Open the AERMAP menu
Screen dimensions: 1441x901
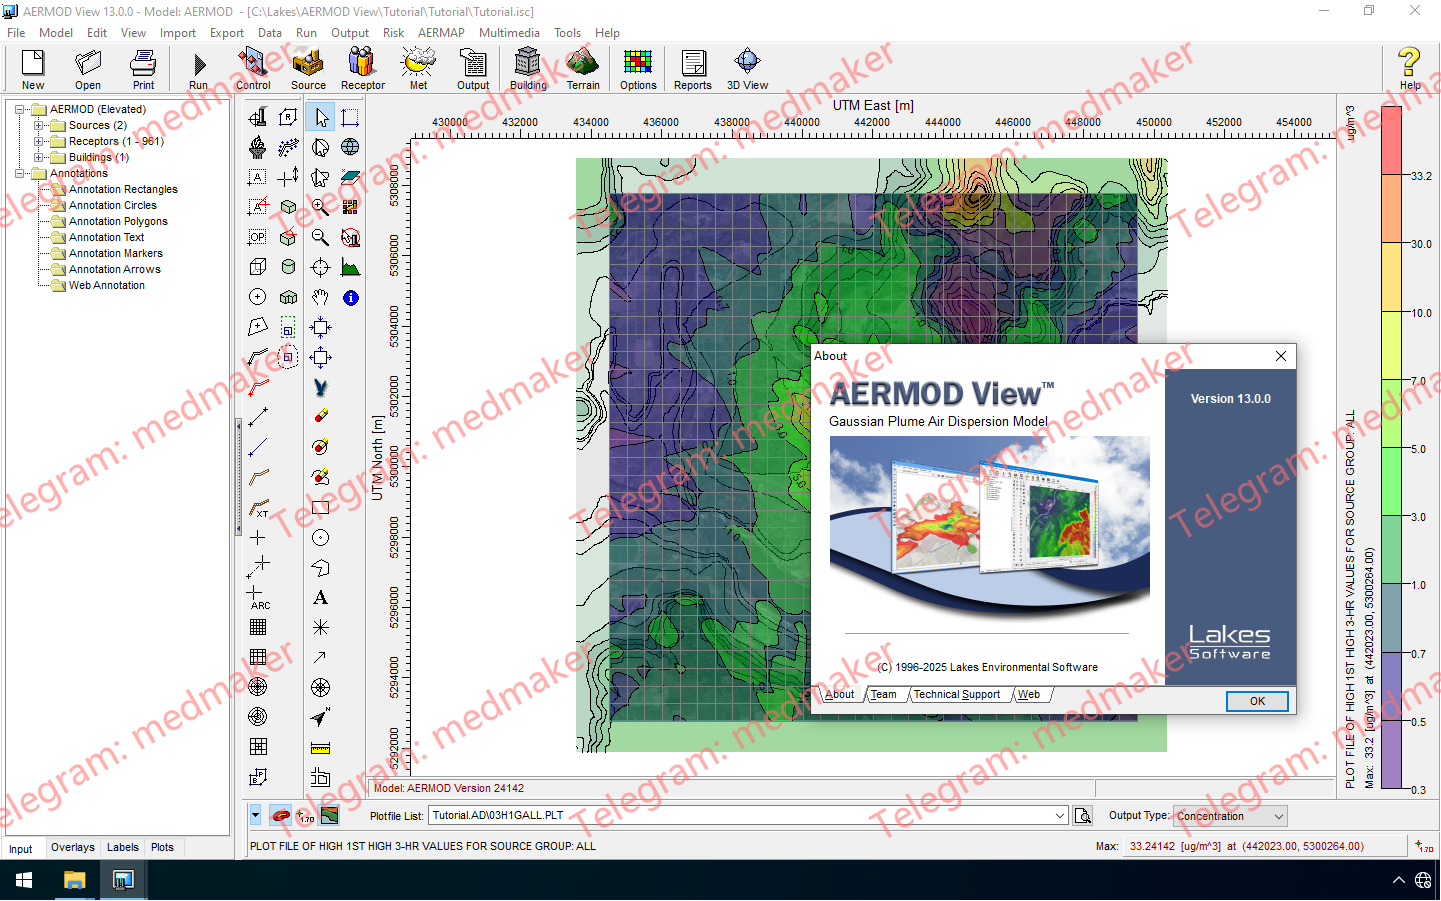(441, 33)
